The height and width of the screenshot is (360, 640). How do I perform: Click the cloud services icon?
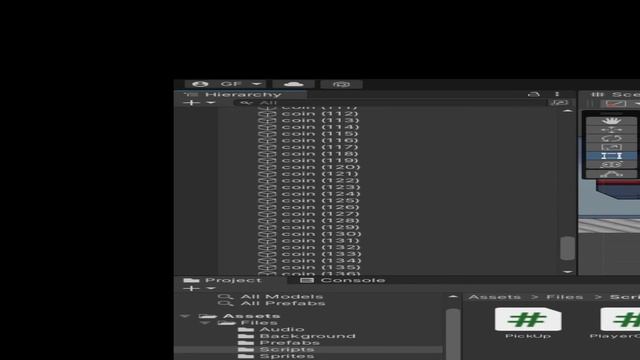click(x=293, y=84)
